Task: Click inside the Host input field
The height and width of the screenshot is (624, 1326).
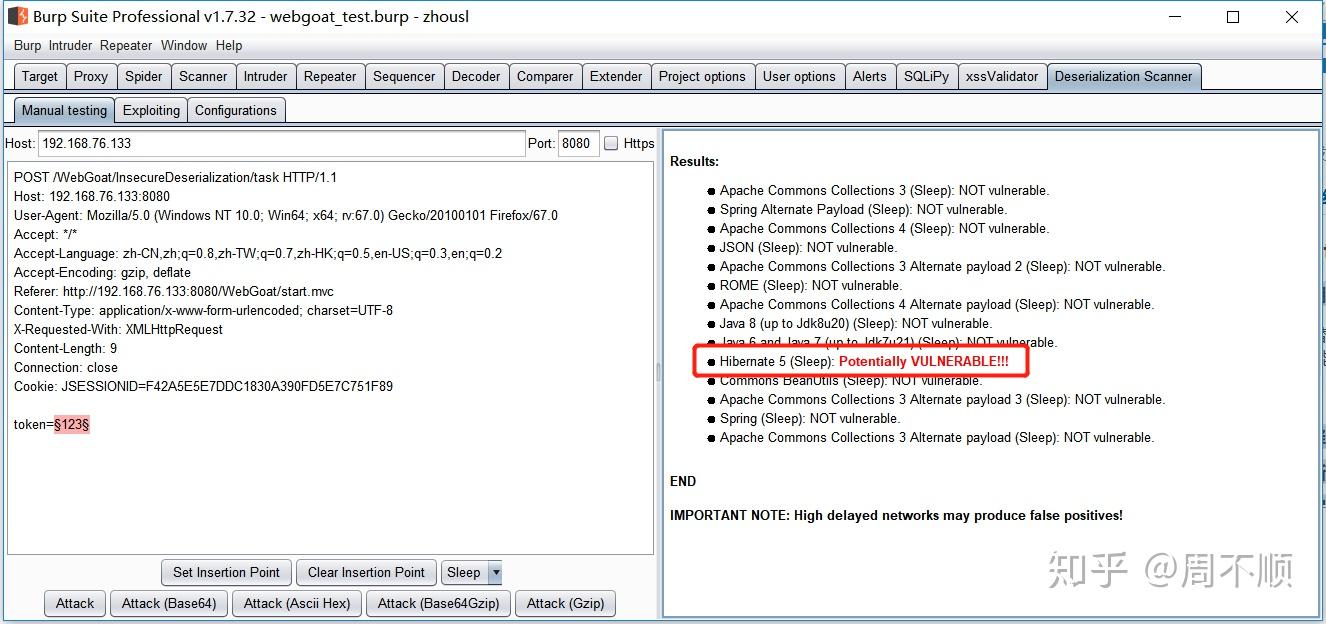Action: pos(280,143)
